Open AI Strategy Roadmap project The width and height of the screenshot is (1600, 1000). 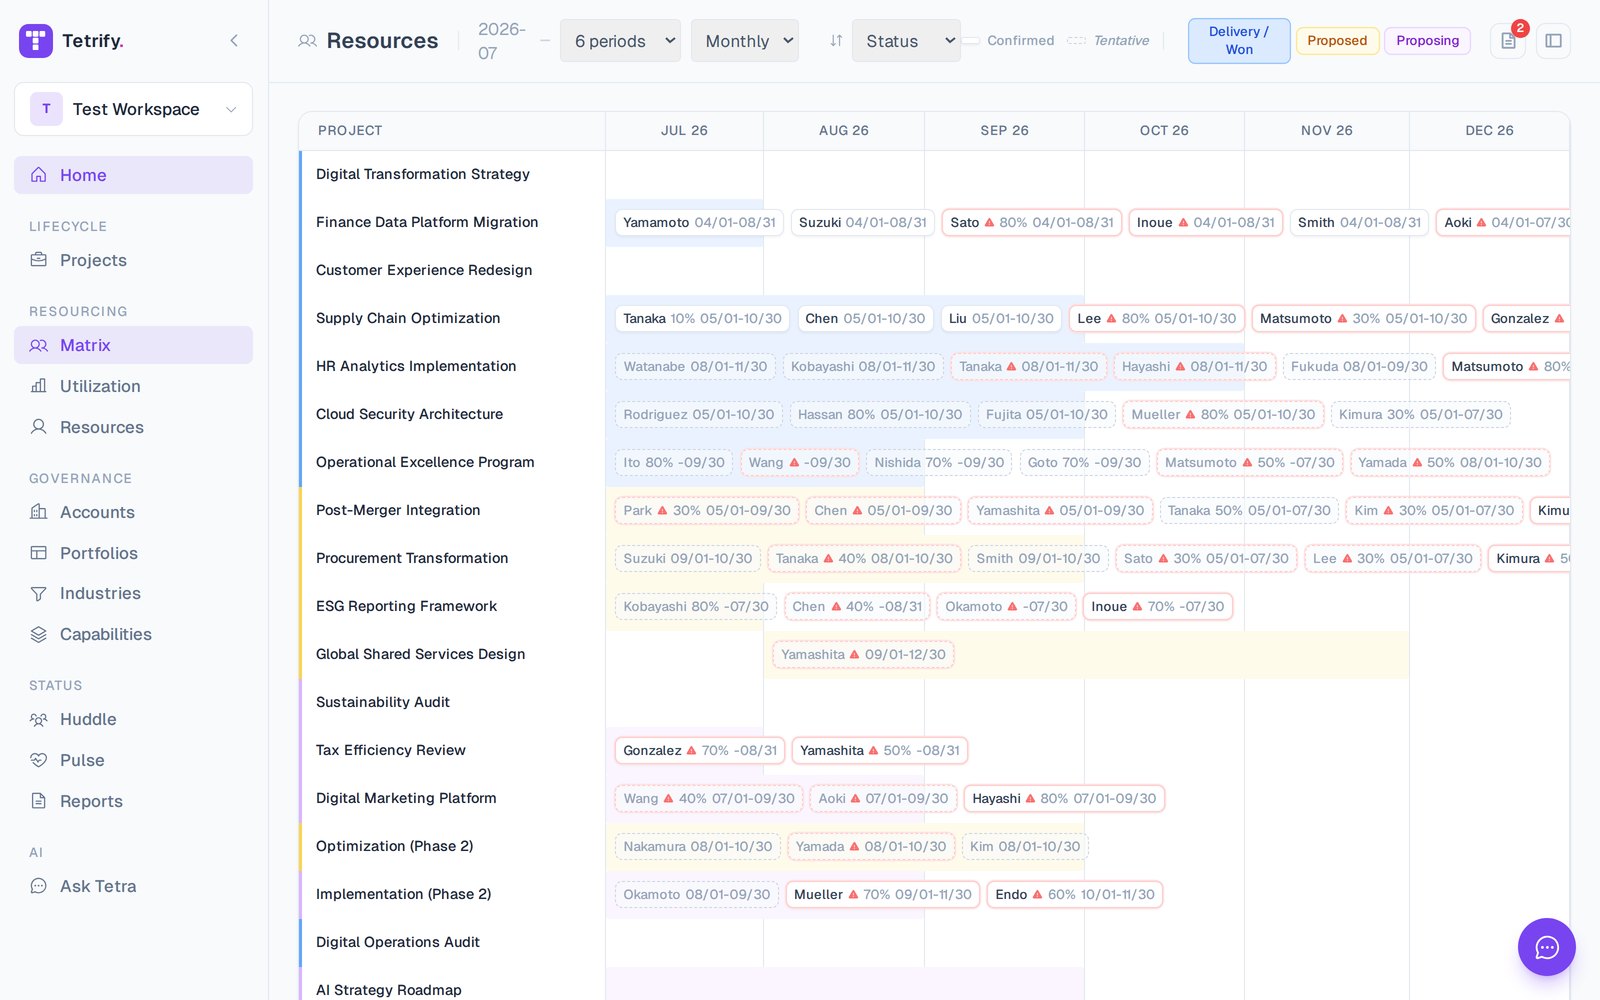click(389, 990)
